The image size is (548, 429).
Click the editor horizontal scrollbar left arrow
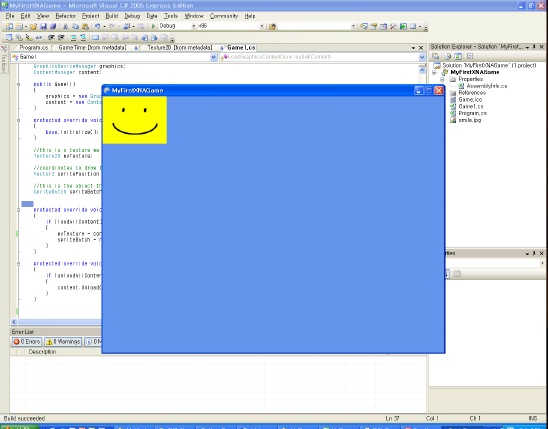(14, 322)
